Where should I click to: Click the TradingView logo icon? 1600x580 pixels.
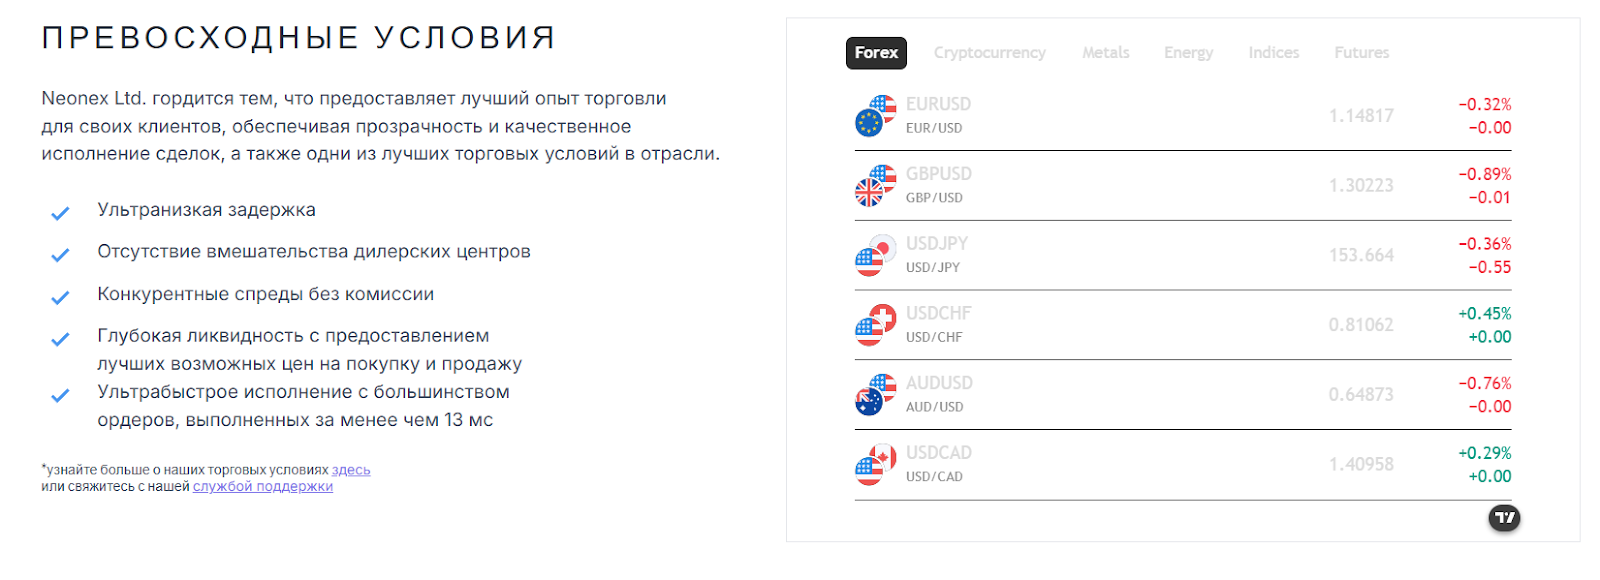[1503, 518]
